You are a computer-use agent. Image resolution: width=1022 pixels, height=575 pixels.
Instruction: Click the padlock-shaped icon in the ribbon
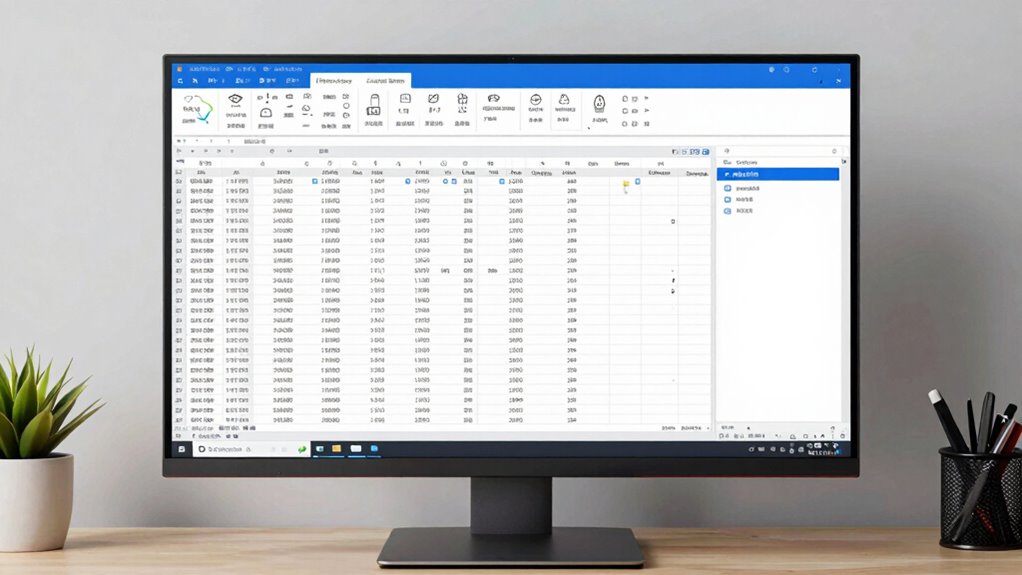click(x=374, y=104)
